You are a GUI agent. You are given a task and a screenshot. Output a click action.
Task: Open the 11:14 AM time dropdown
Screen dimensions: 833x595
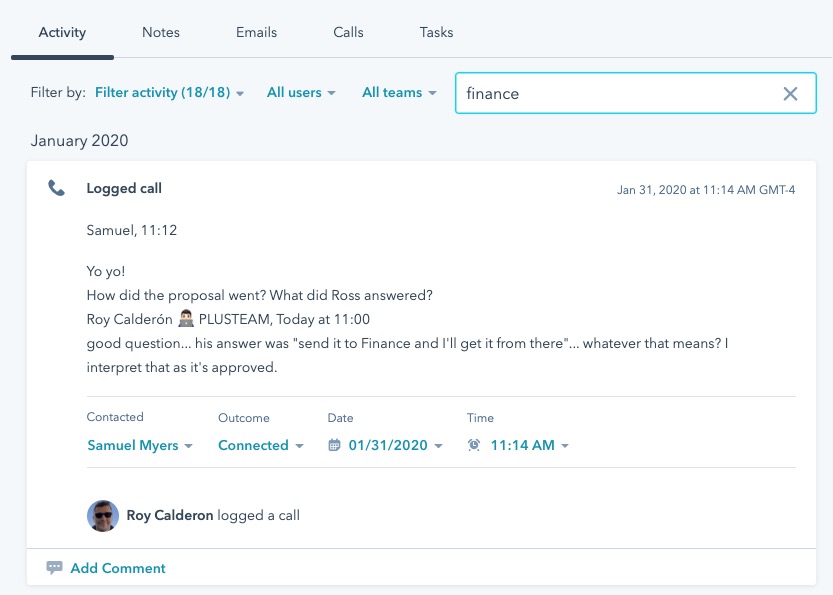click(x=529, y=445)
